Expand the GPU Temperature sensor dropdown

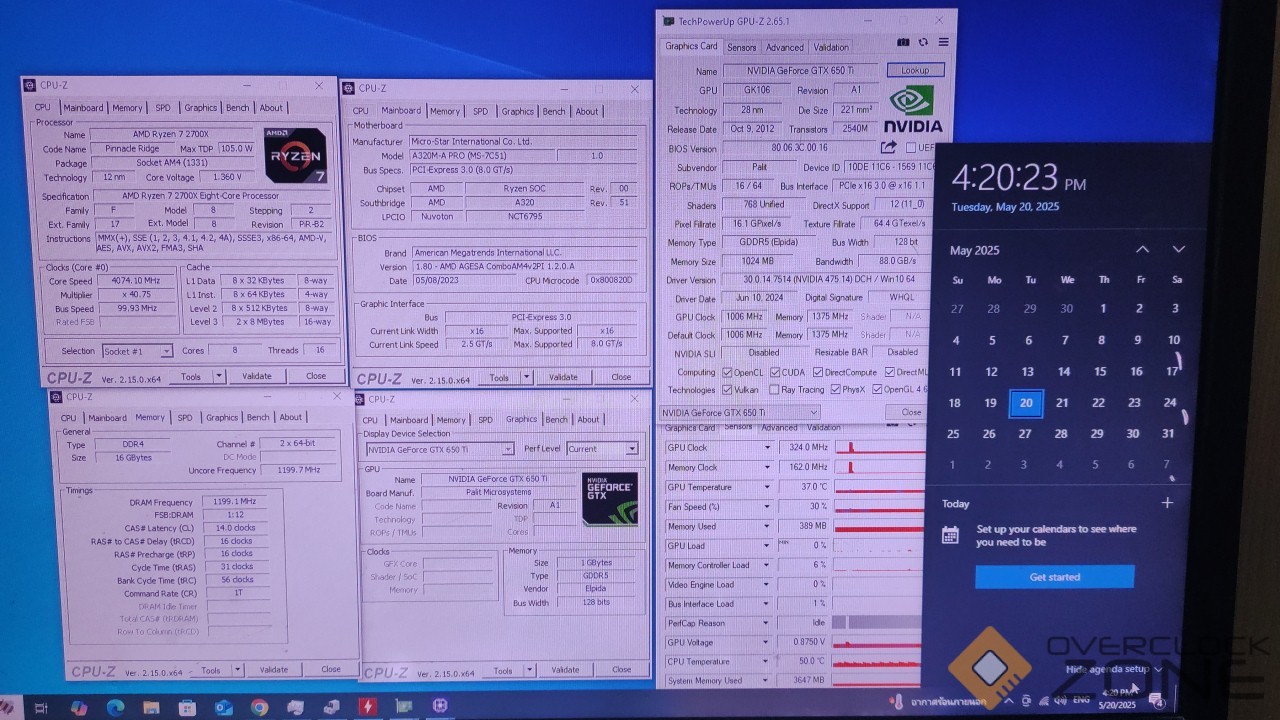(767, 487)
